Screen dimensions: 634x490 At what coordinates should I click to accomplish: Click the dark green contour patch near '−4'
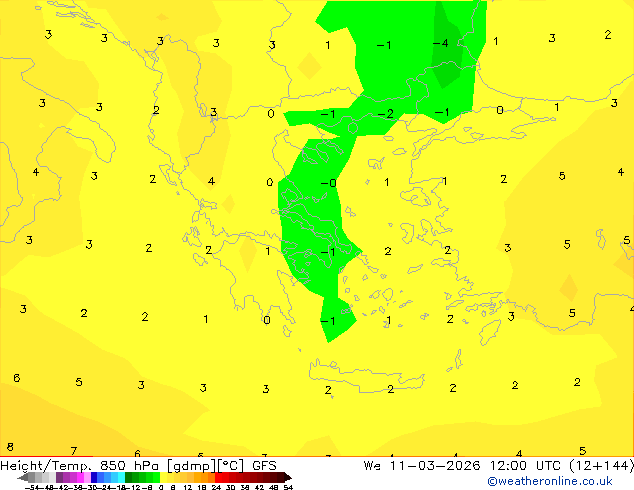tap(447, 61)
